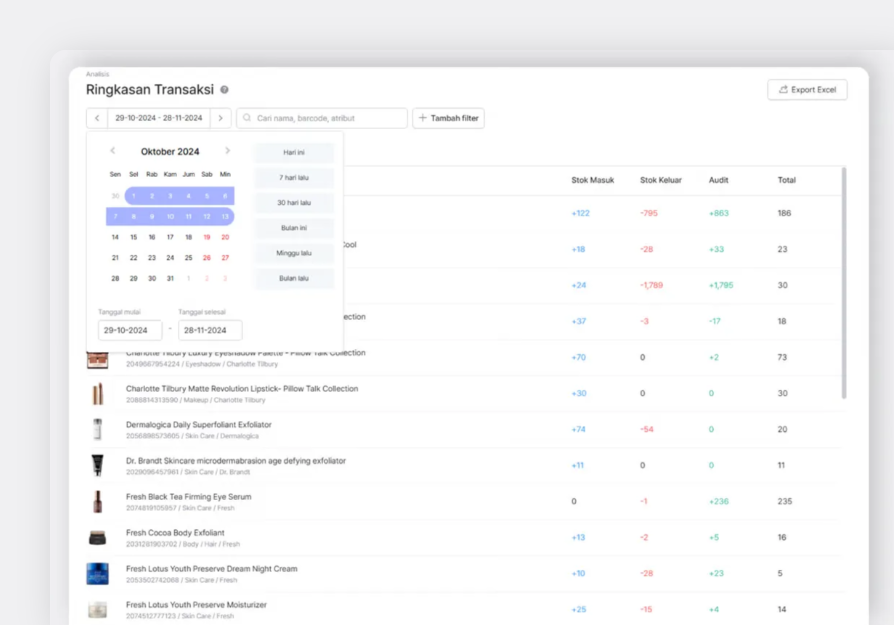This screenshot has width=894, height=625.
Task: Click the search field Cari nama, barcode, atribut
Action: 322,118
